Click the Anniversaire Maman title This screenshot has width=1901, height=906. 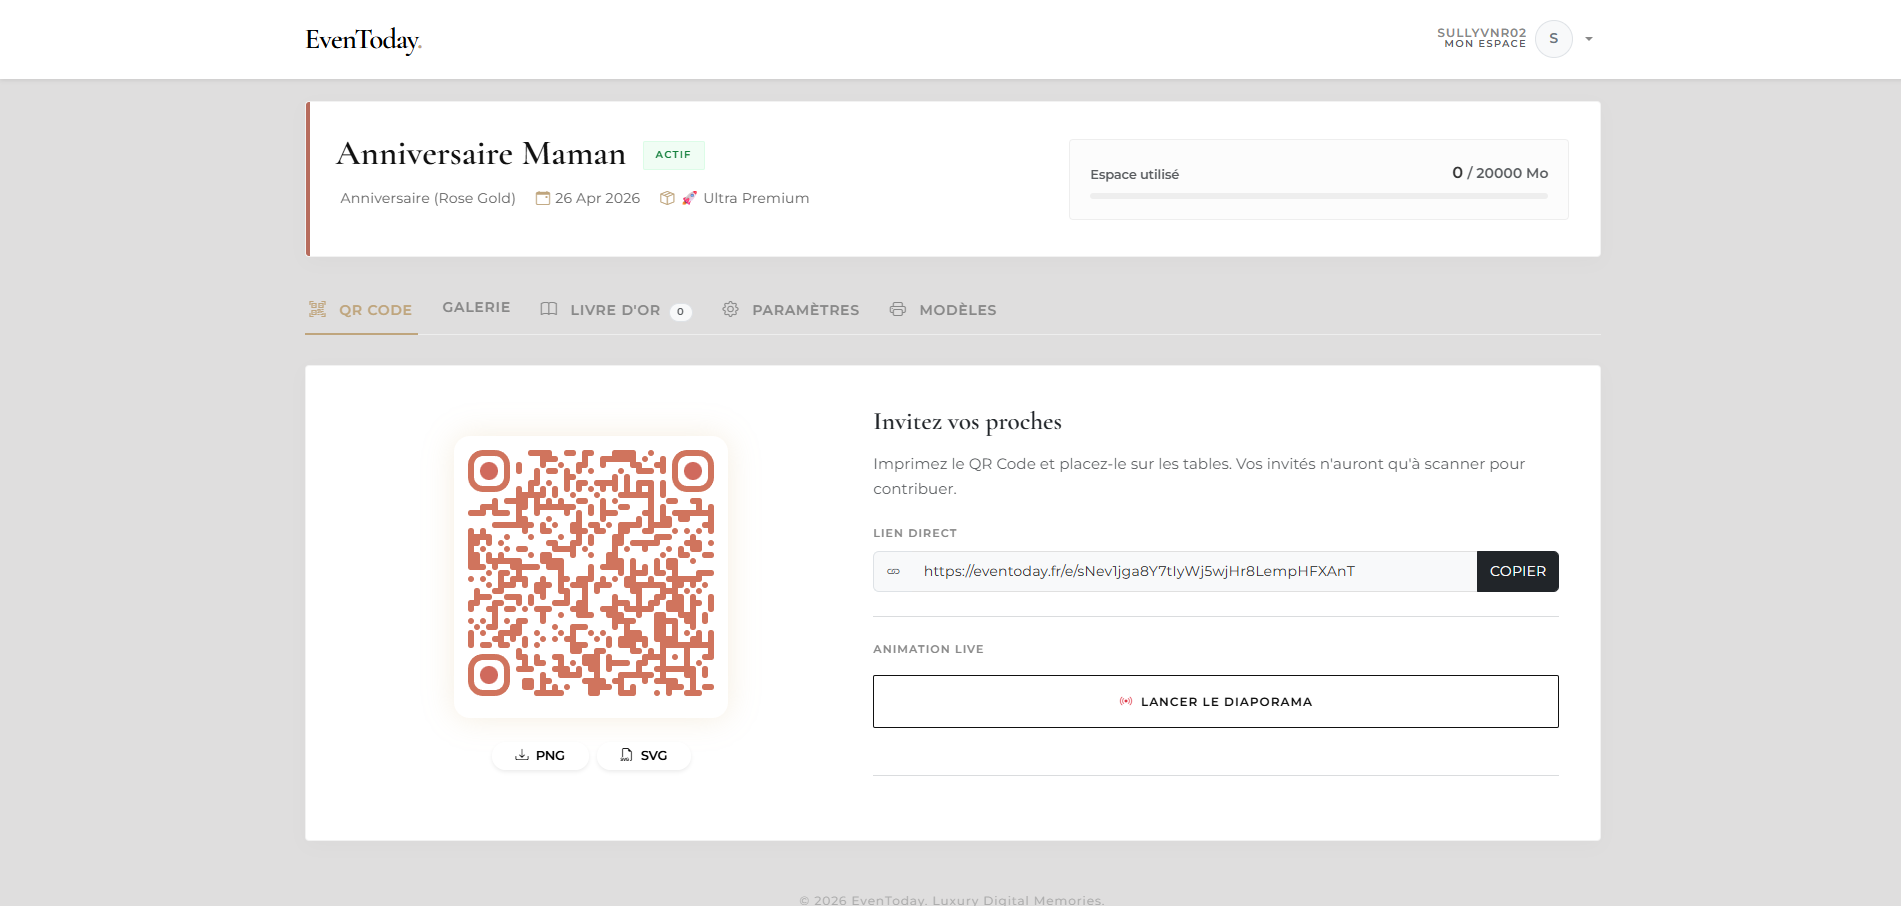coord(481,154)
